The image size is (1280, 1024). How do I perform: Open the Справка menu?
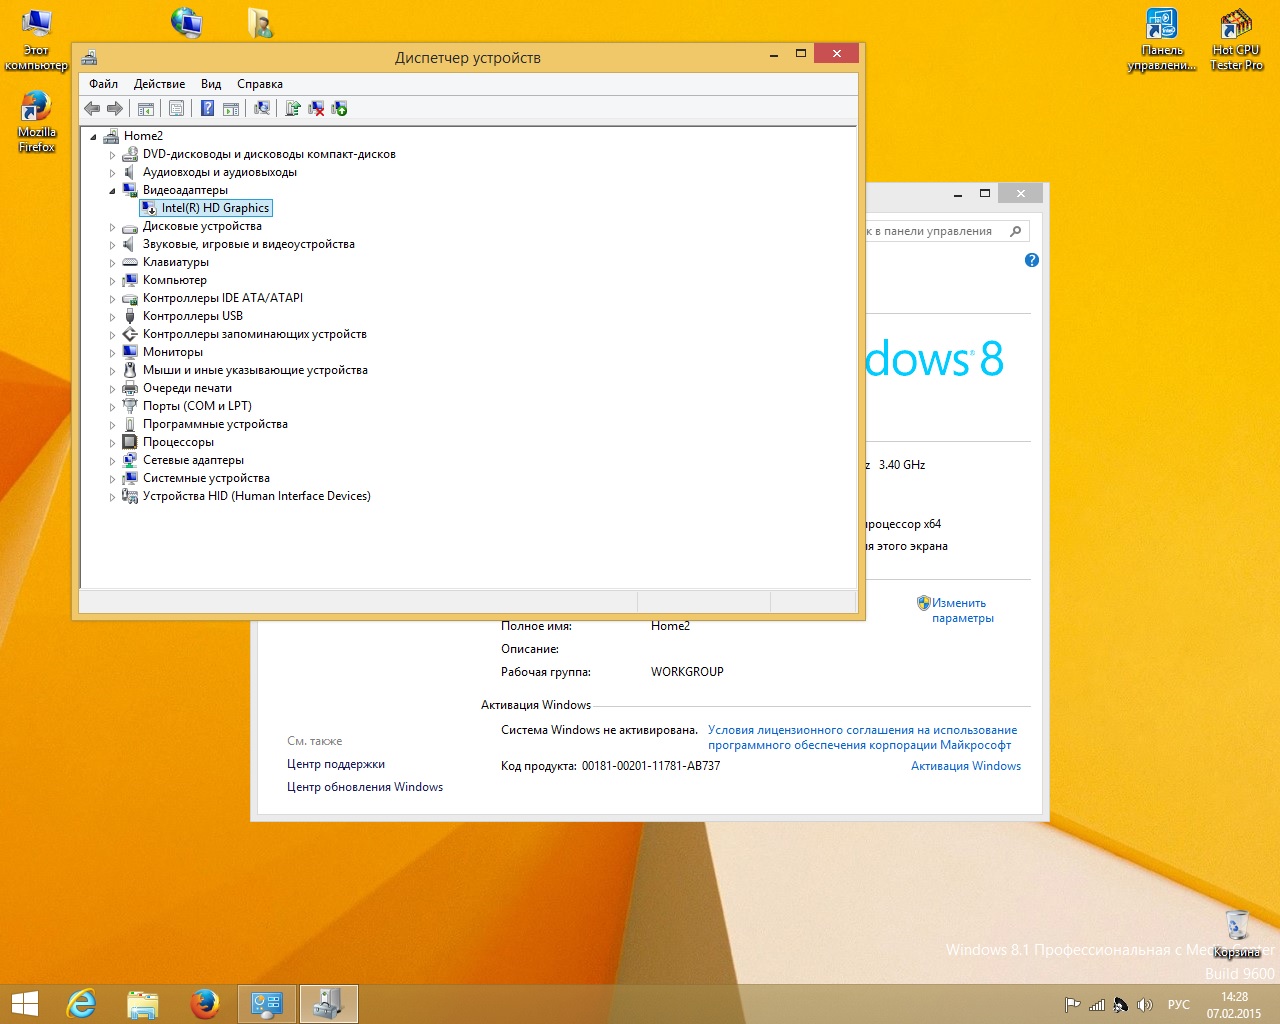coord(260,84)
